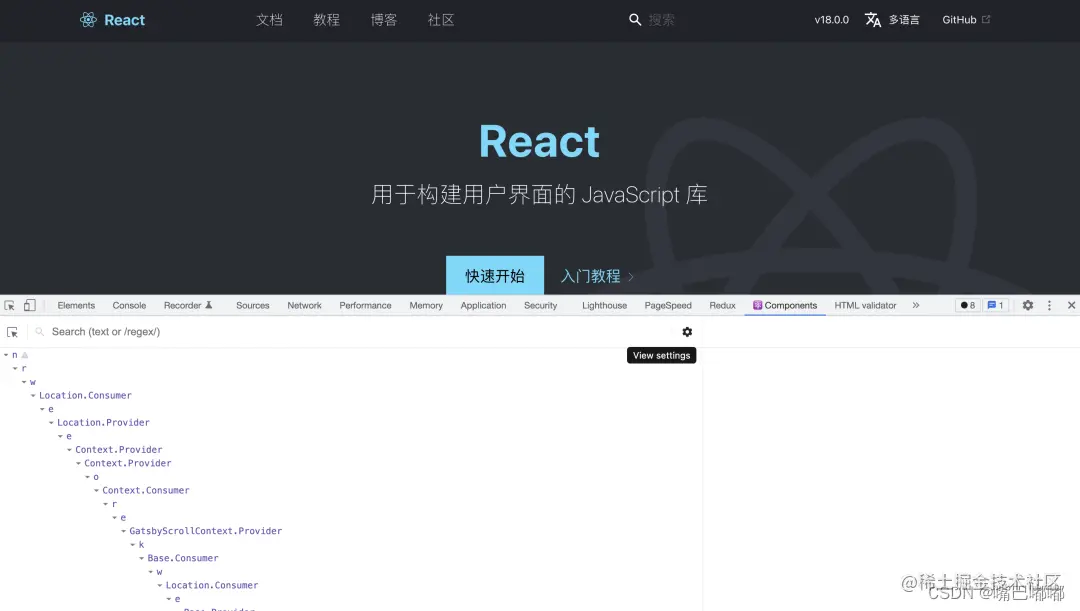Collapse the GatsbyScrollContext.Provider node arrow
1080x611 pixels.
click(123, 531)
